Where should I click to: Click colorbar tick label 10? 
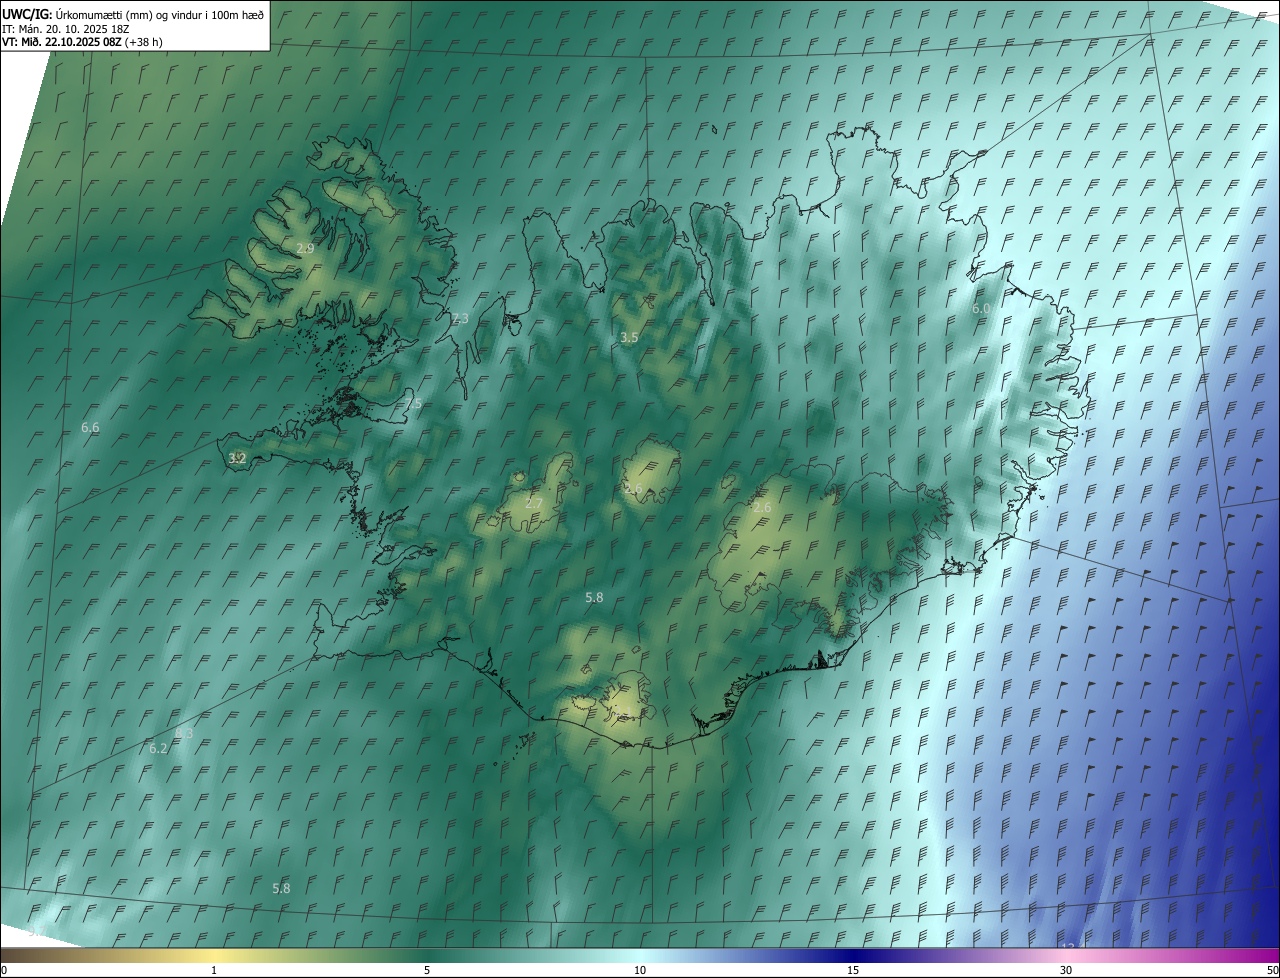[x=640, y=970]
